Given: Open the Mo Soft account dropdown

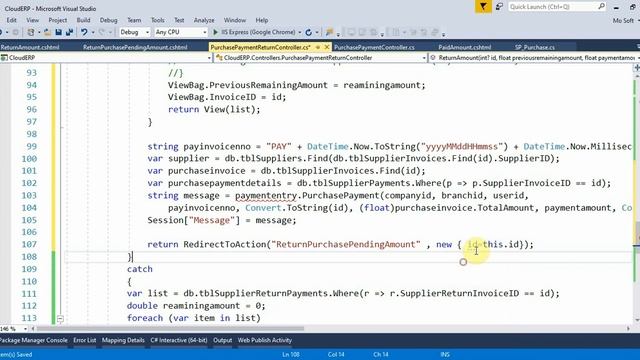Looking at the screenshot, I should [626, 20].
